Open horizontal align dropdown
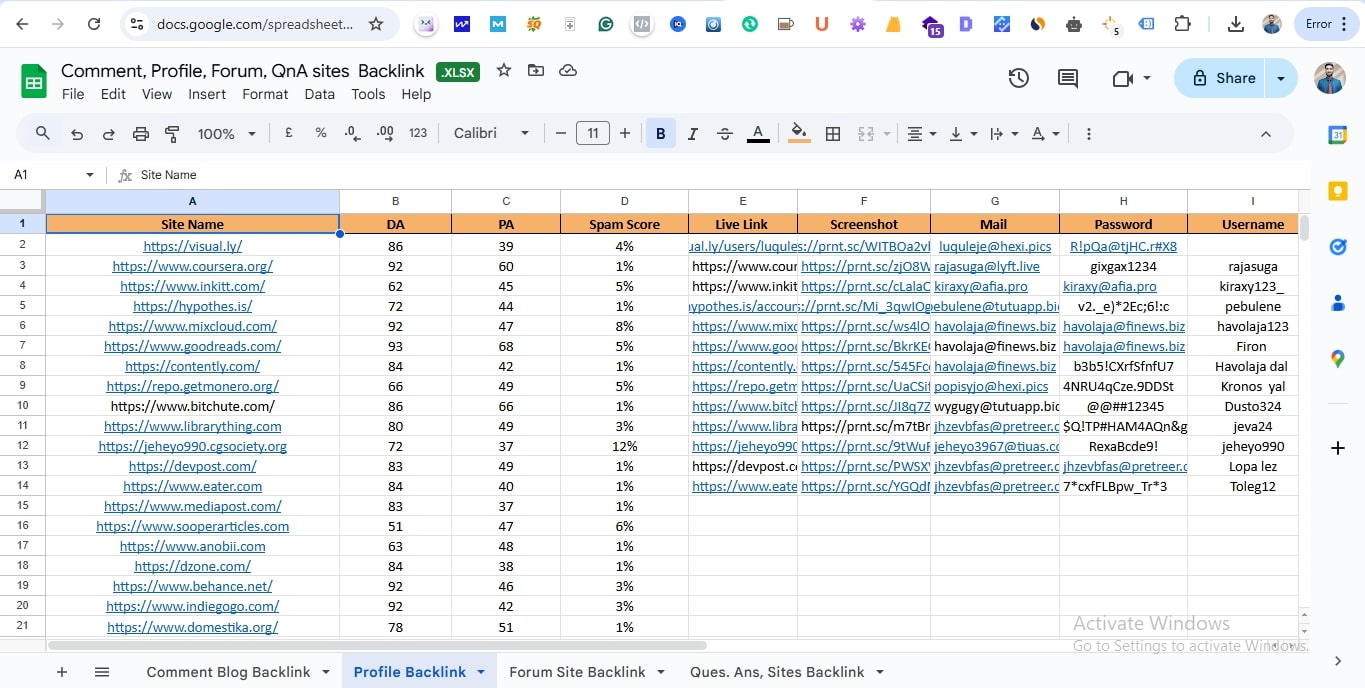The width and height of the screenshot is (1365, 688). pos(921,134)
